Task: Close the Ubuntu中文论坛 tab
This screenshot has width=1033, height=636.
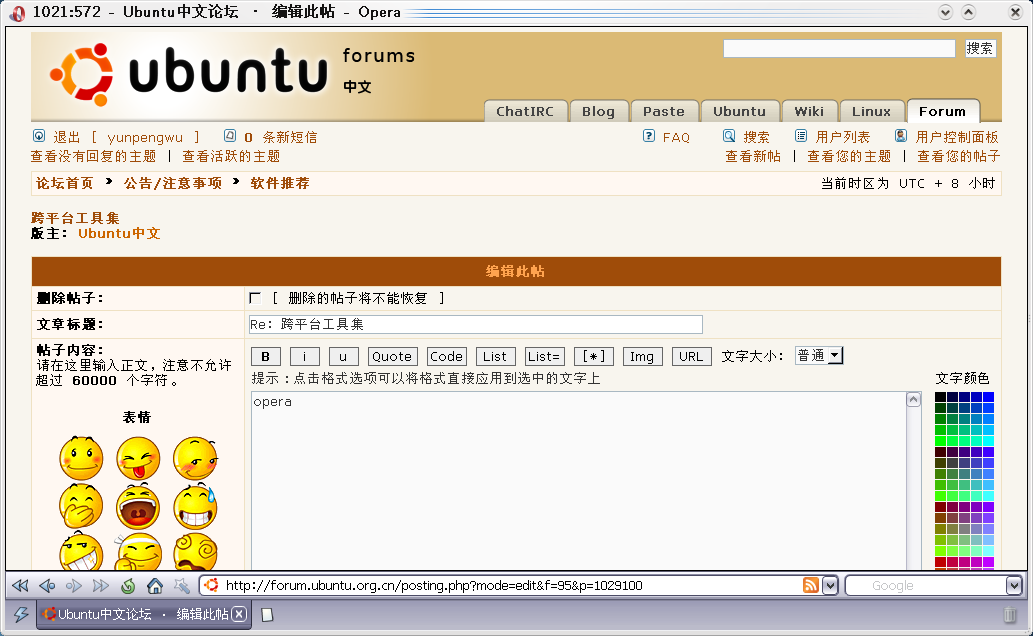Action: click(240, 614)
